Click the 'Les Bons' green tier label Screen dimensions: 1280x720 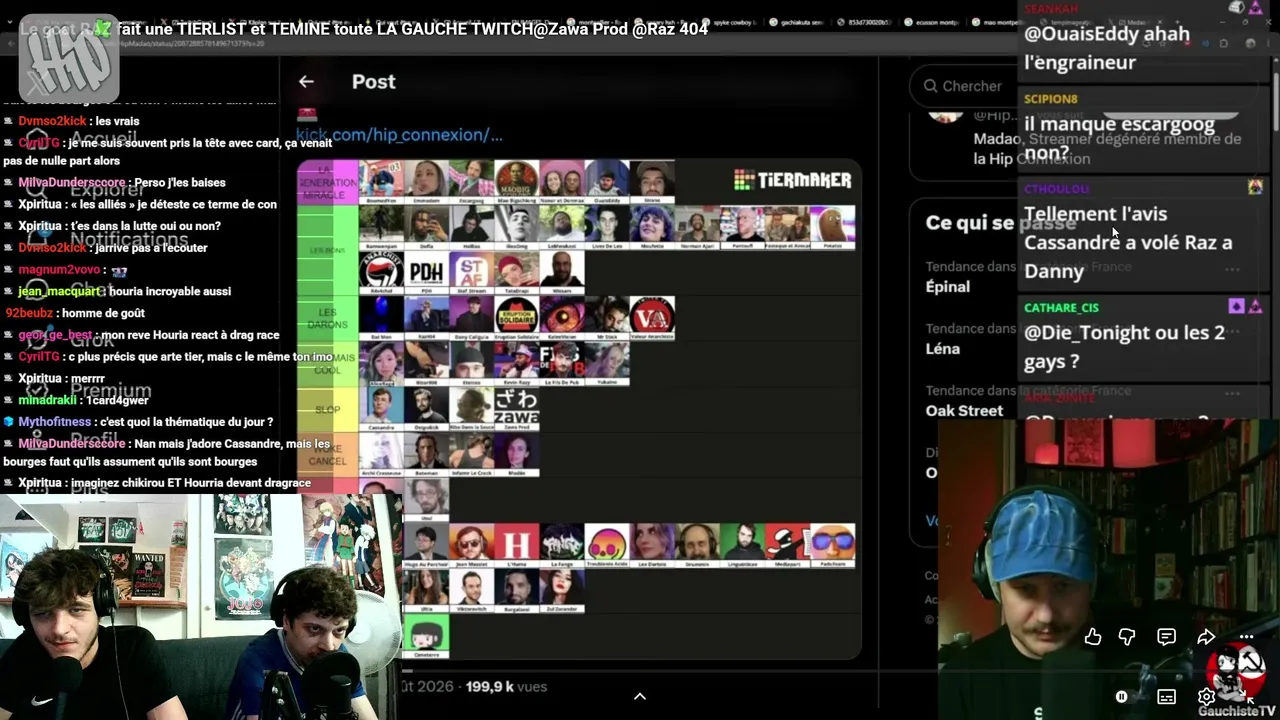click(328, 250)
